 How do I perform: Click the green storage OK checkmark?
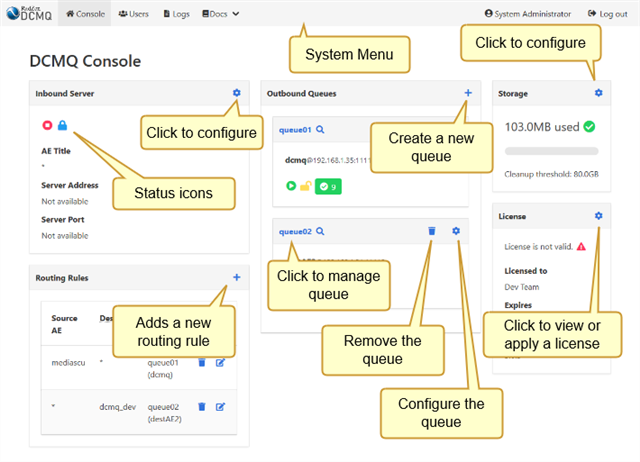[589, 127]
